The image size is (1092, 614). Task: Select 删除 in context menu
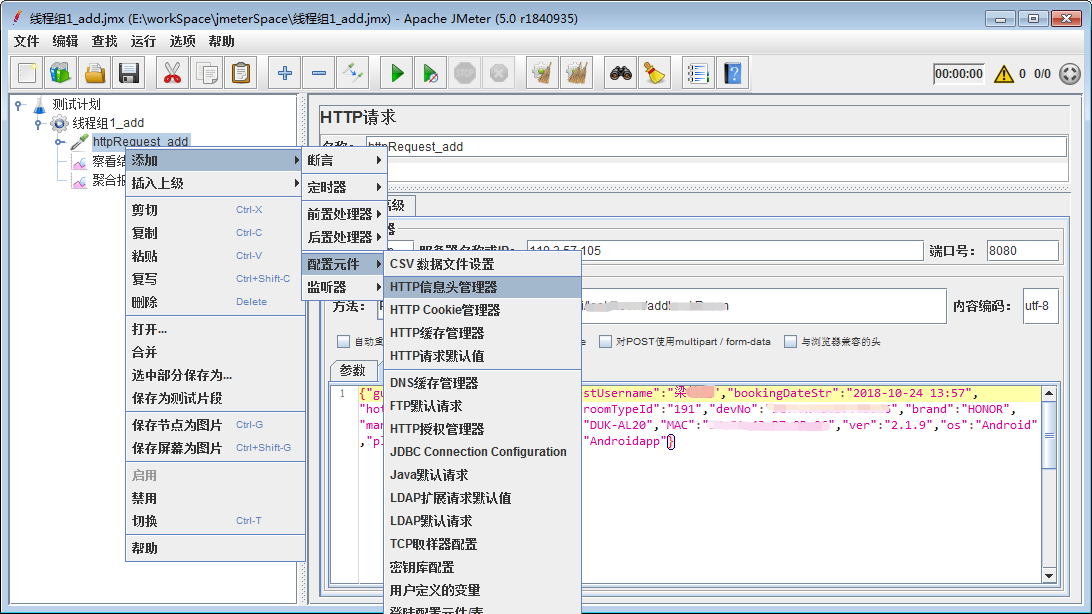[214, 302]
